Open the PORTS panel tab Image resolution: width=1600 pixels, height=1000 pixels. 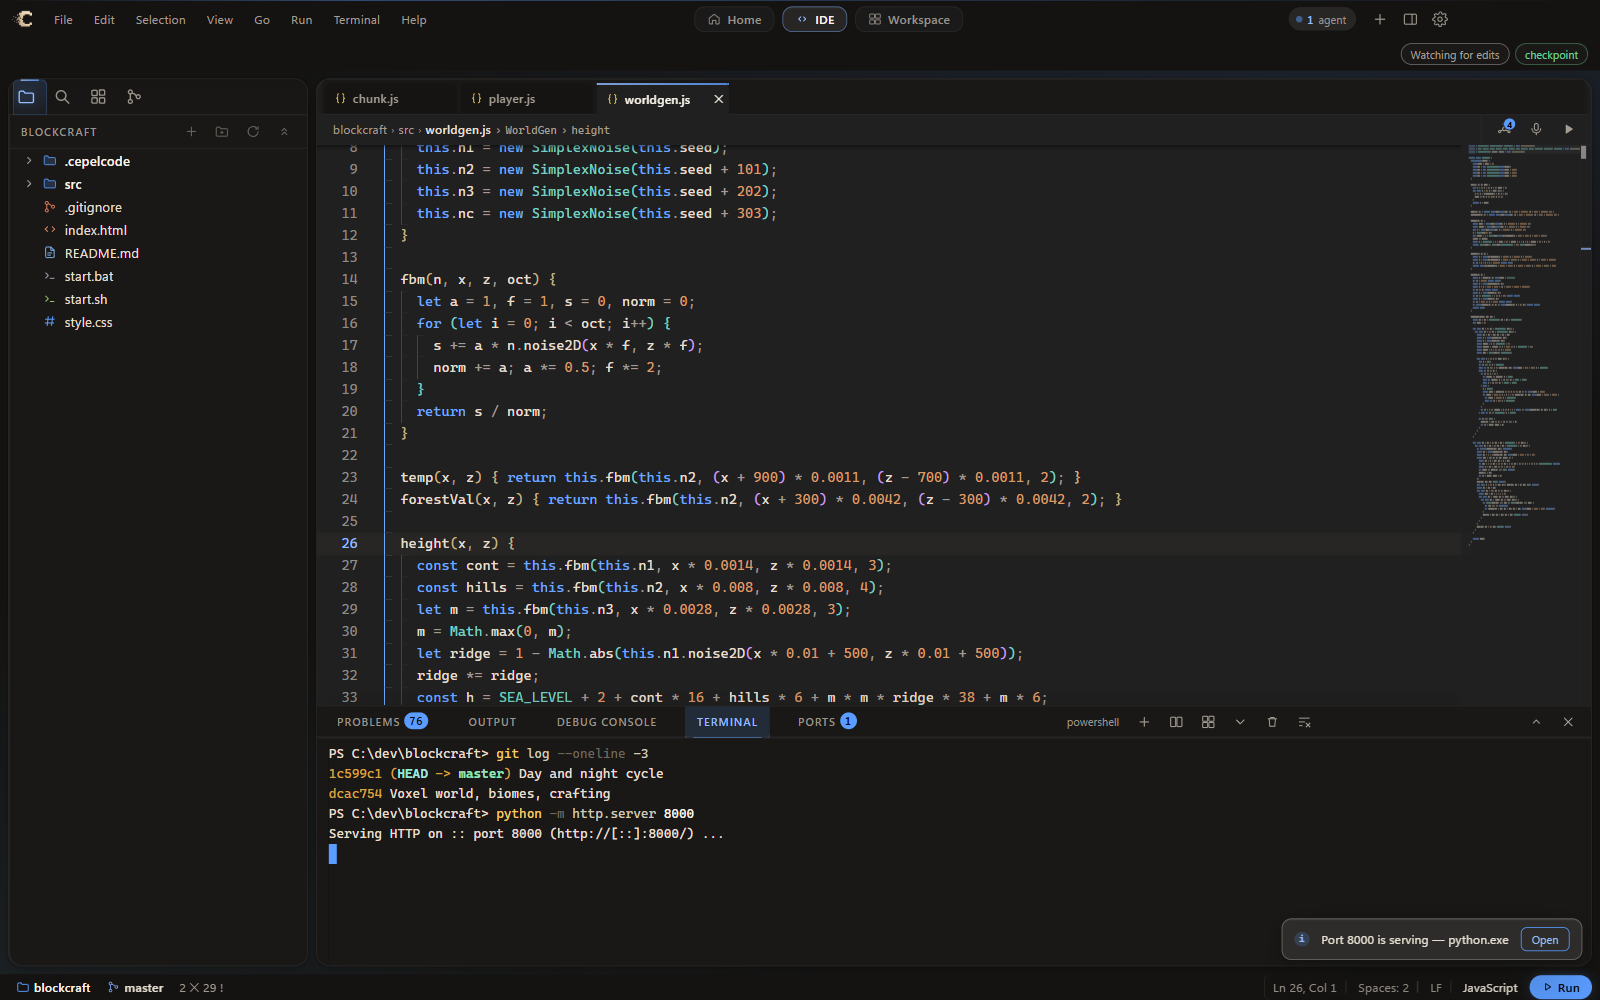click(826, 722)
